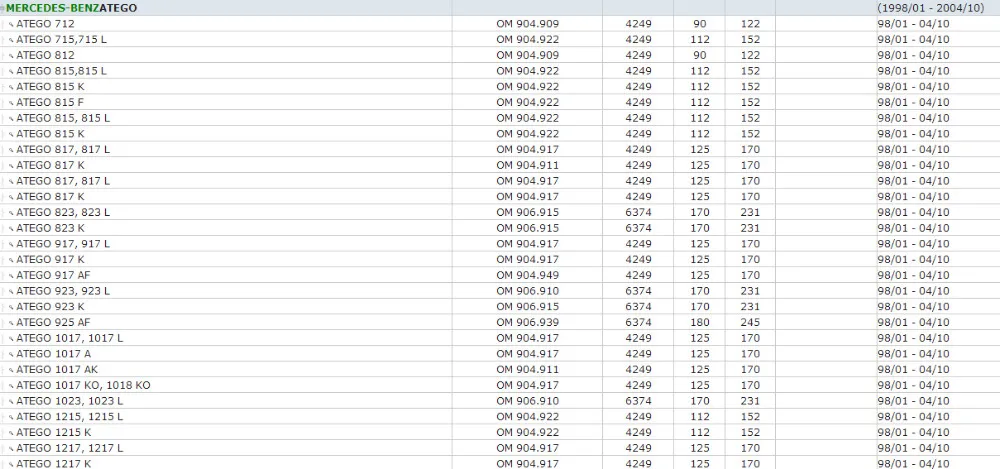
Task: Choose the ATEGO 815 F variant
Action: click(50, 102)
